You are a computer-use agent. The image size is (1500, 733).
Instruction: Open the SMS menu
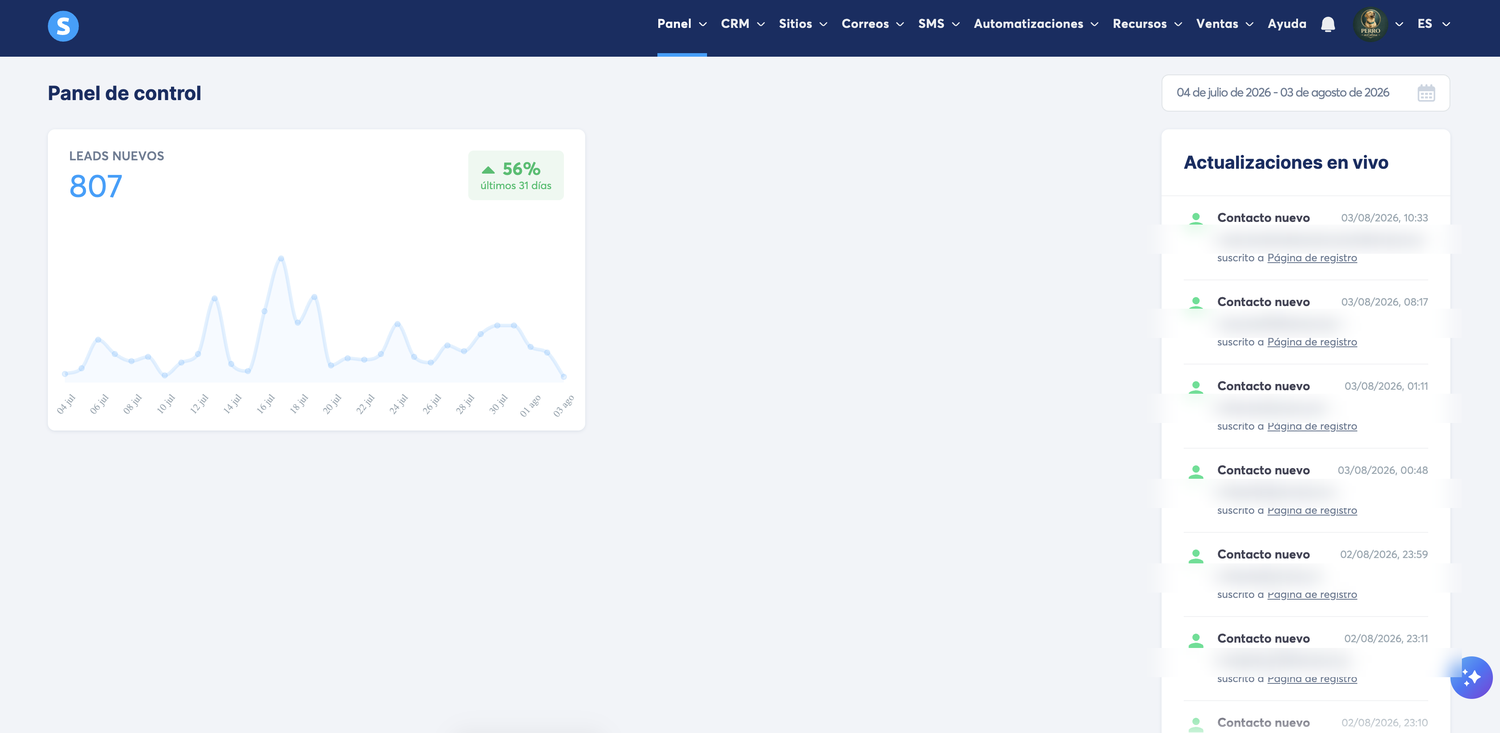(939, 24)
